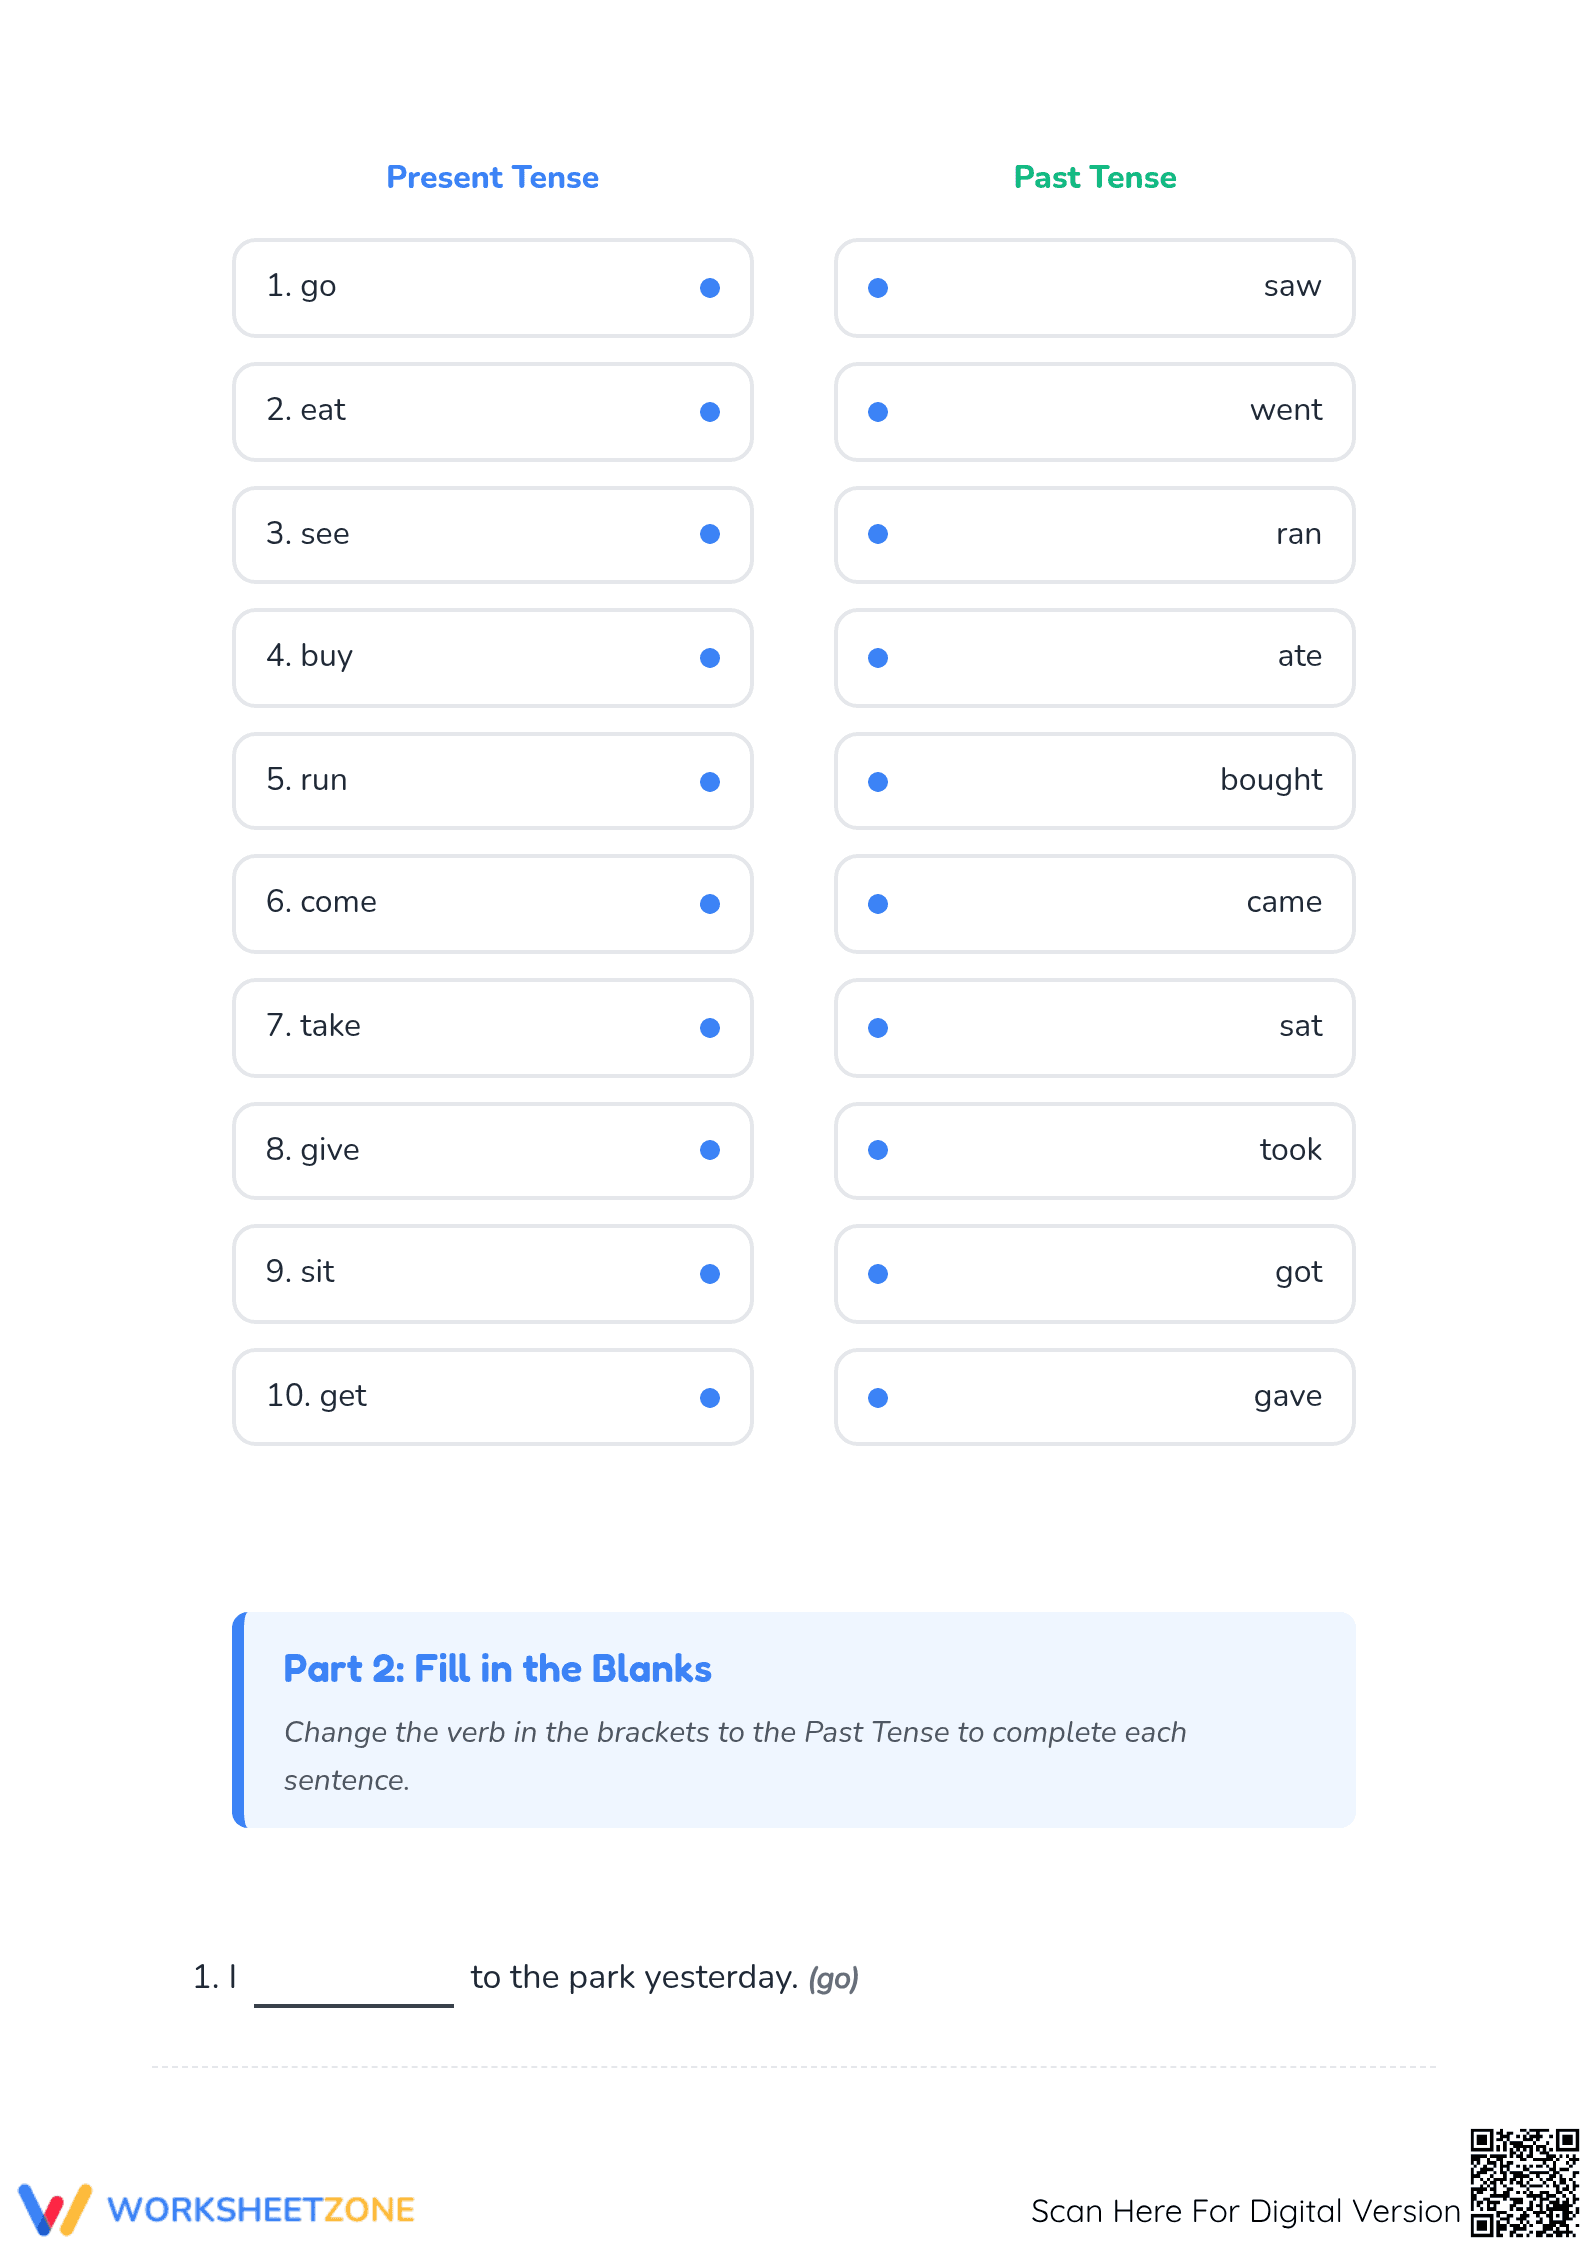Click the QR code for digital version
The width and height of the screenshot is (1588, 2246).
pos(1524,2183)
